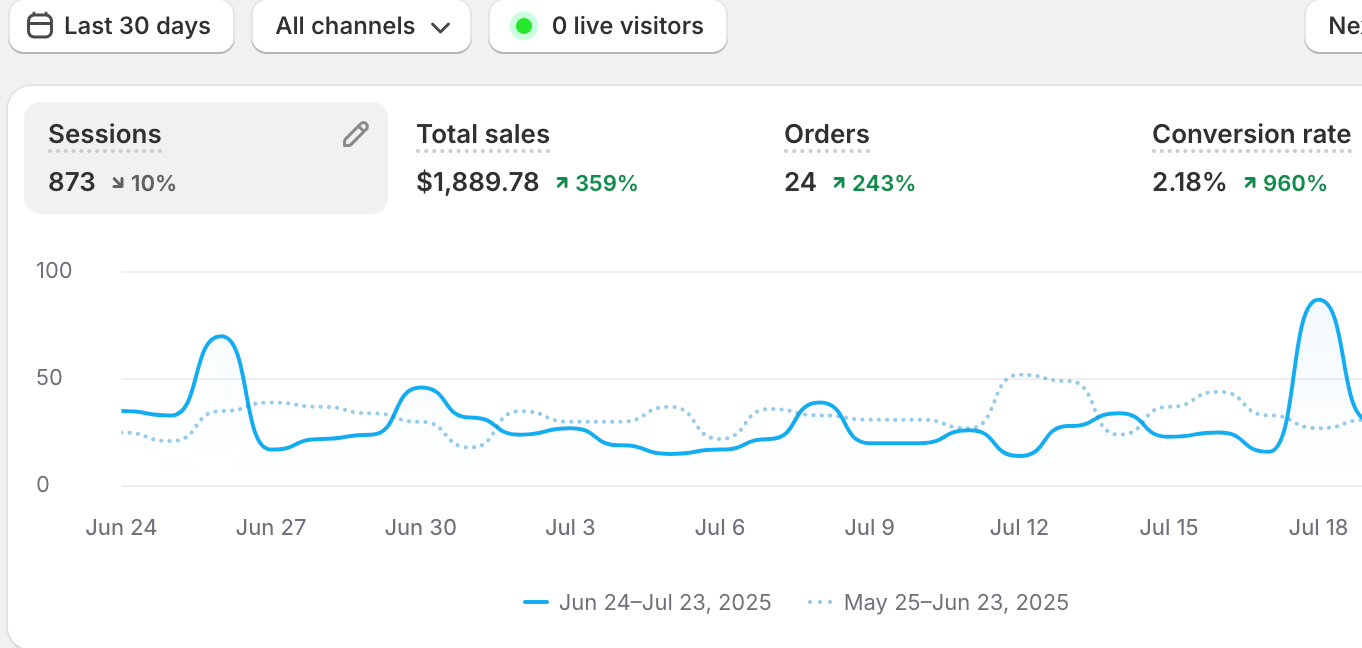The width and height of the screenshot is (1362, 648).
Task: Click the pencil edit icon on Sessions card
Action: 355,135
